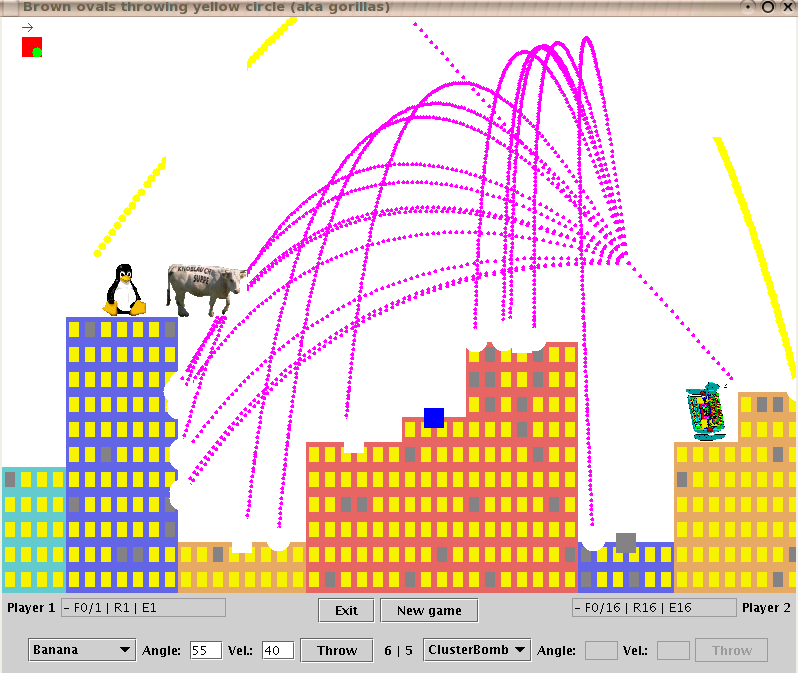Image resolution: width=798 pixels, height=673 pixels.
Task: Click the red wind indicator square
Action: 32,47
